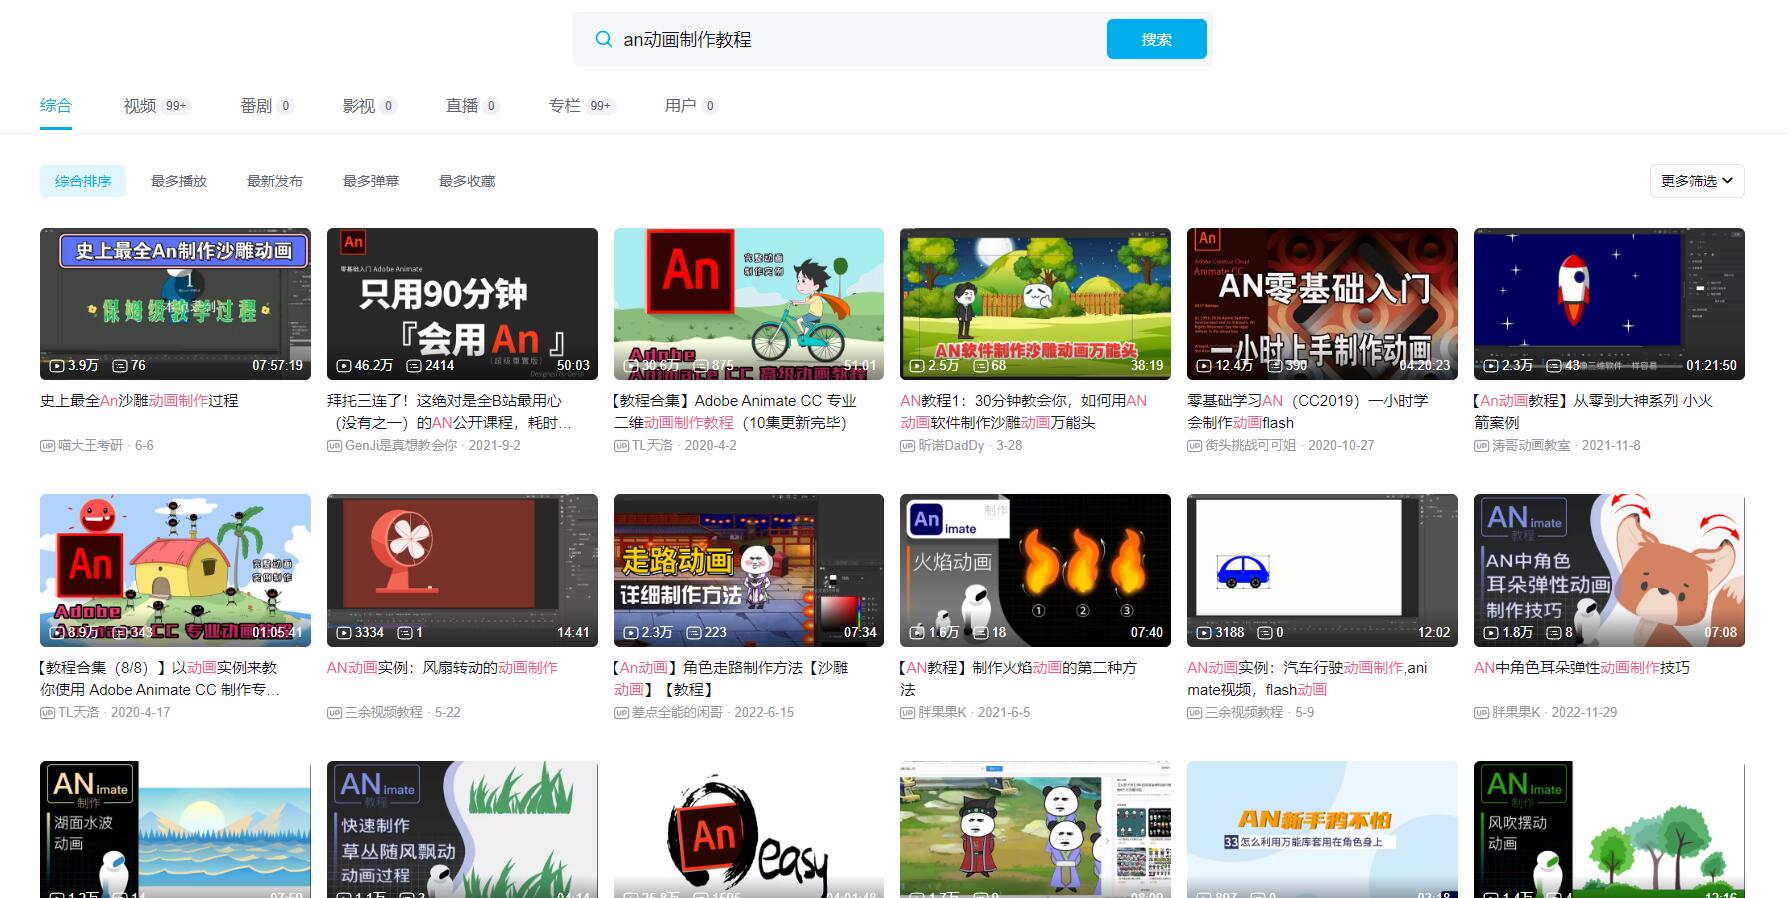
Task: Open the rocket animation video thumbnail
Action: [x=1609, y=304]
